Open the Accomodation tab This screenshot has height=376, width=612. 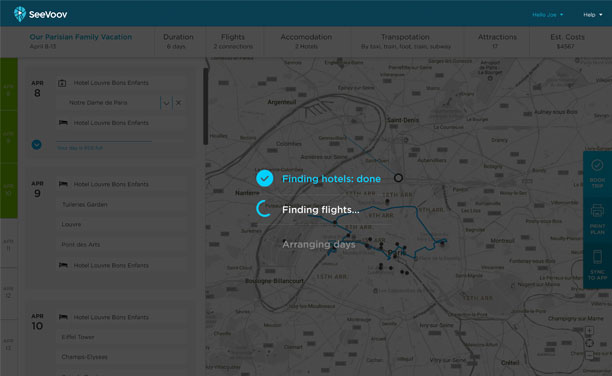pos(306,41)
